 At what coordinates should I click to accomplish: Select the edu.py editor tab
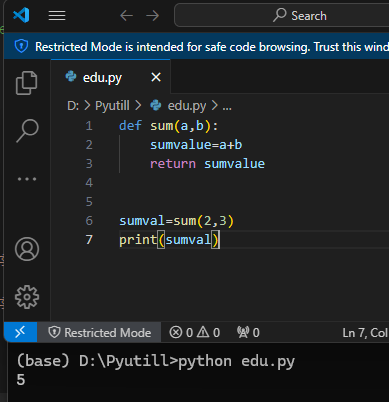pyautogui.click(x=111, y=77)
